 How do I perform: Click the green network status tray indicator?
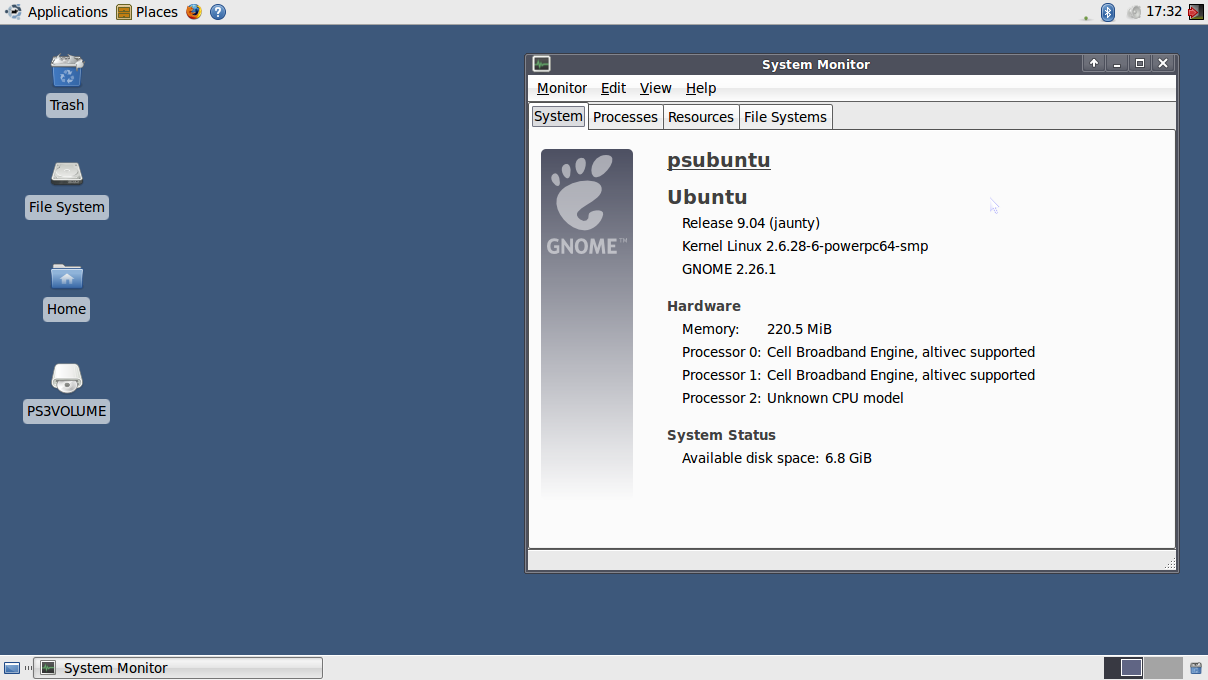1086,17
